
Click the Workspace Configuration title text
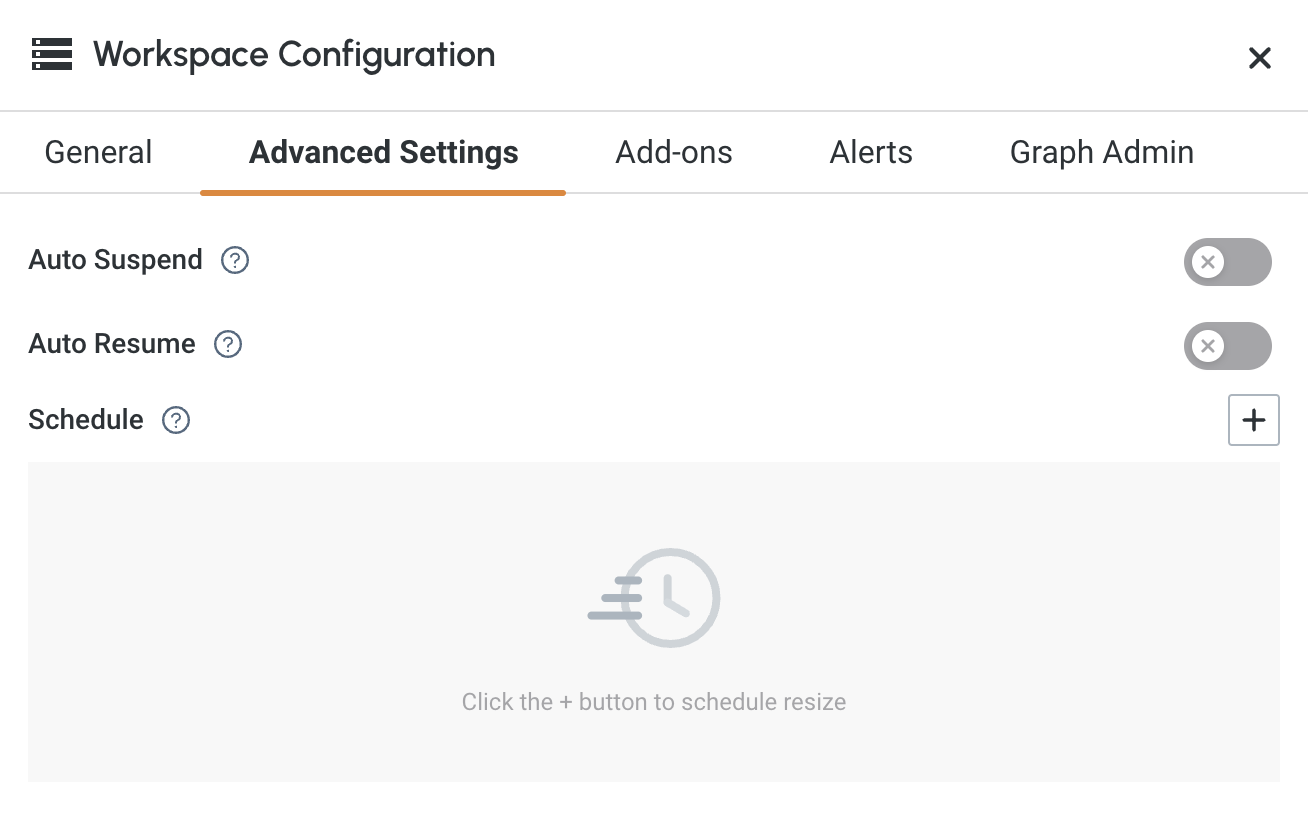coord(294,54)
